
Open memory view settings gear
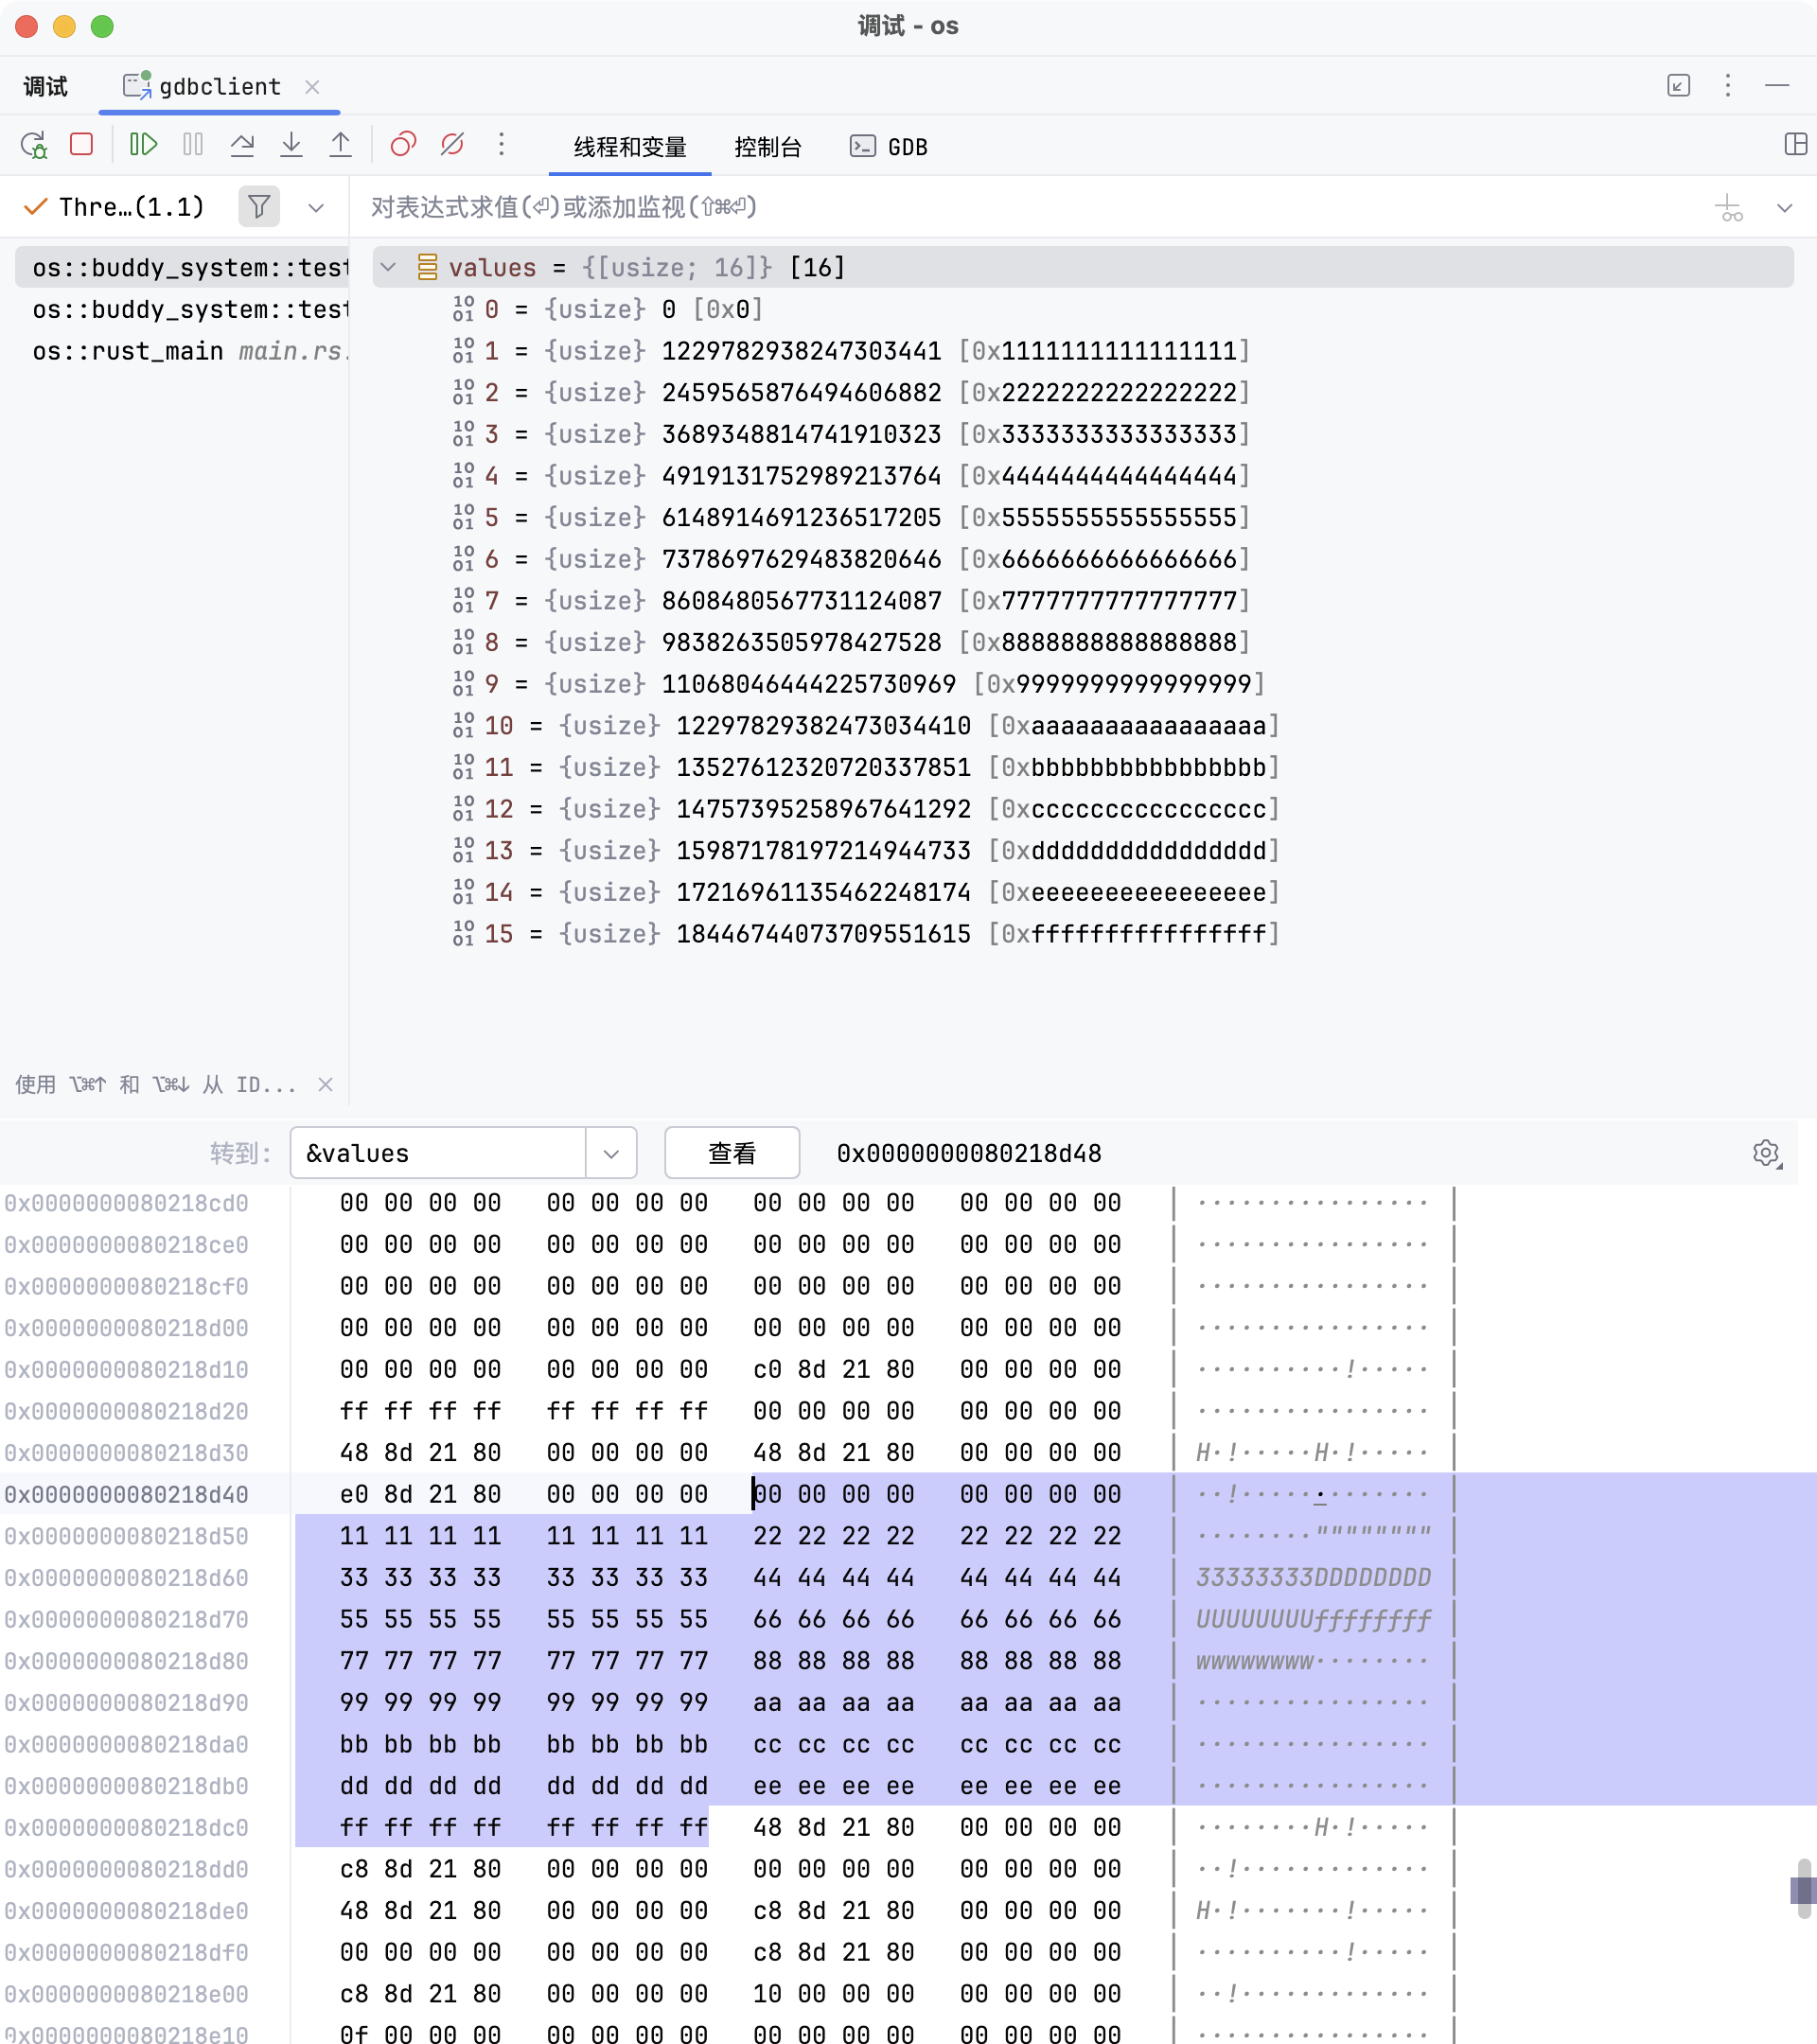[x=1766, y=1153]
